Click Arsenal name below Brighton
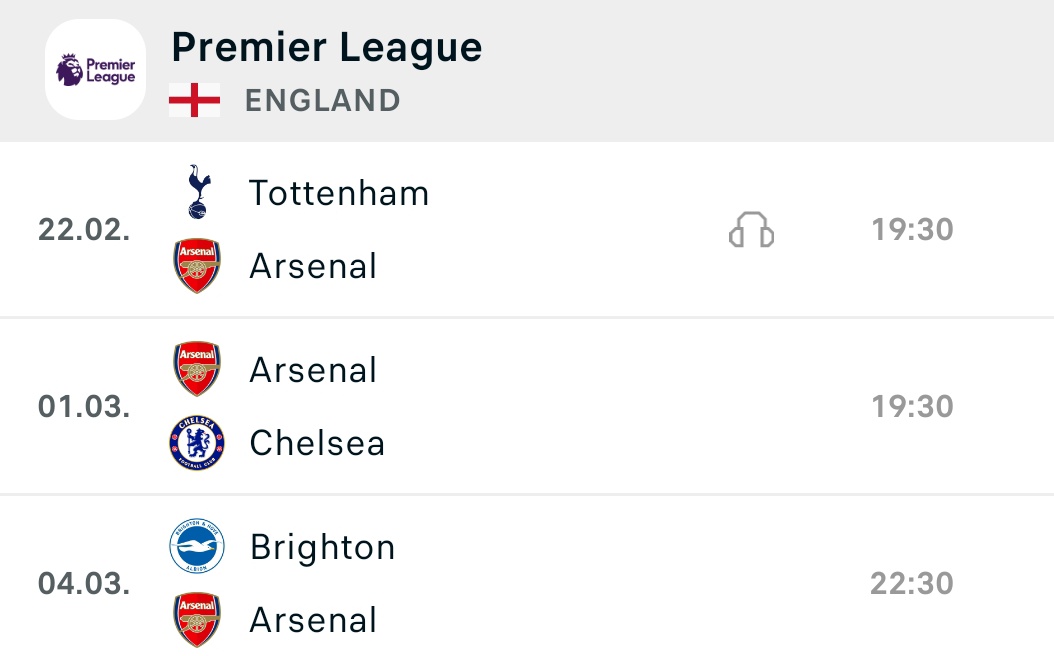Image resolution: width=1054 pixels, height=656 pixels. (313, 620)
